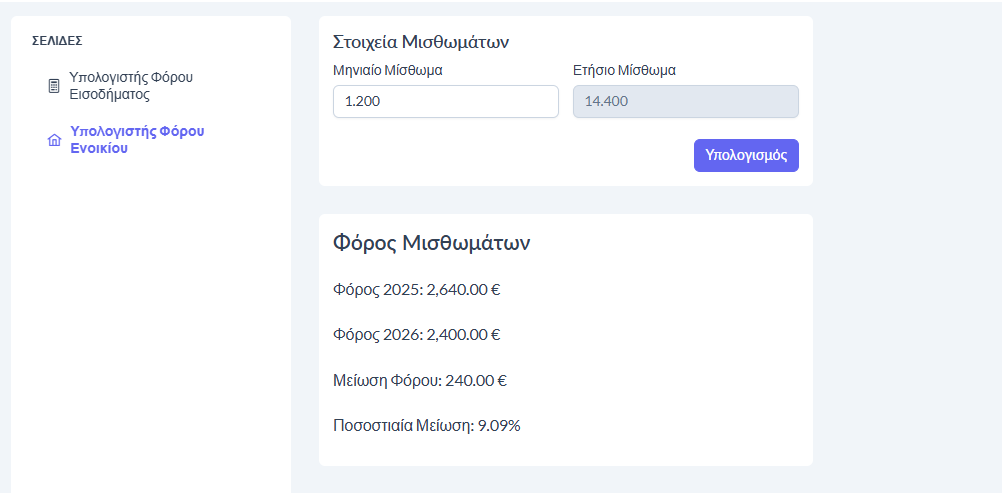The width and height of the screenshot is (1002, 493).
Task: Focus the Μηνιαίο Μίσθωμα input field
Action: [x=445, y=101]
